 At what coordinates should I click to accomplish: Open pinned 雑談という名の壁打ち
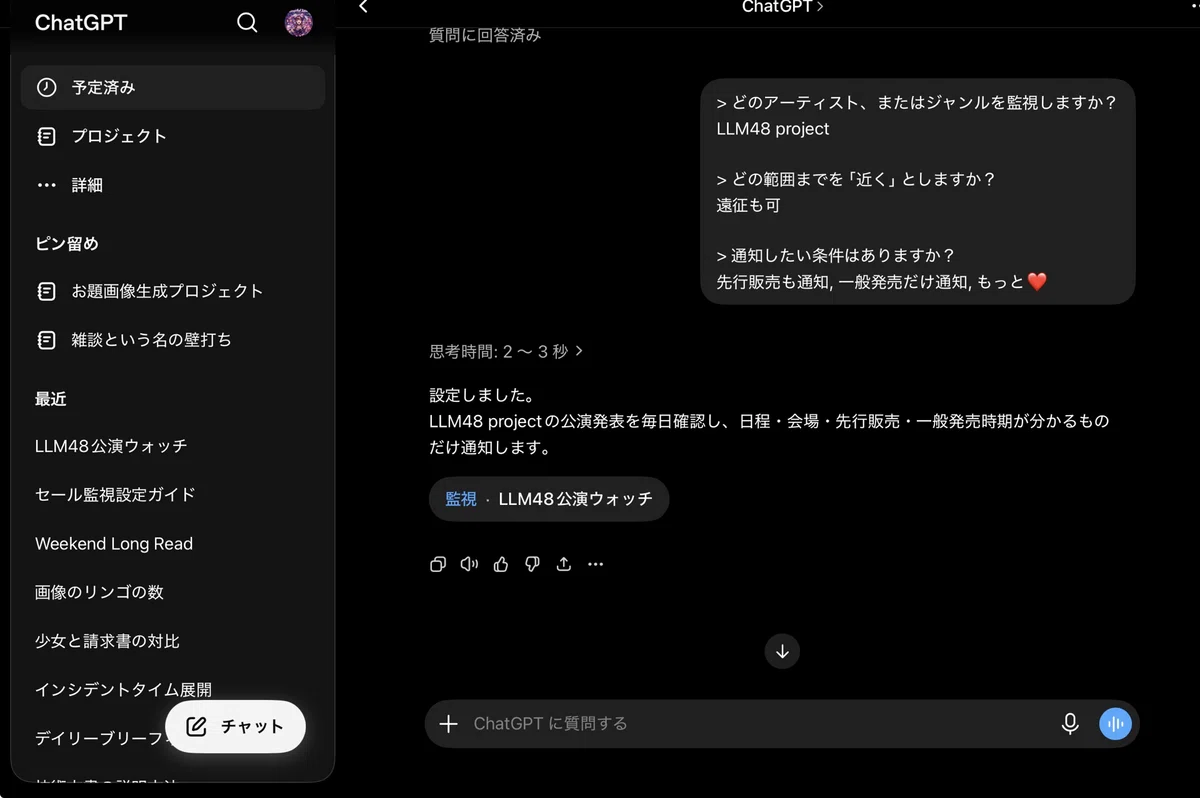173,340
